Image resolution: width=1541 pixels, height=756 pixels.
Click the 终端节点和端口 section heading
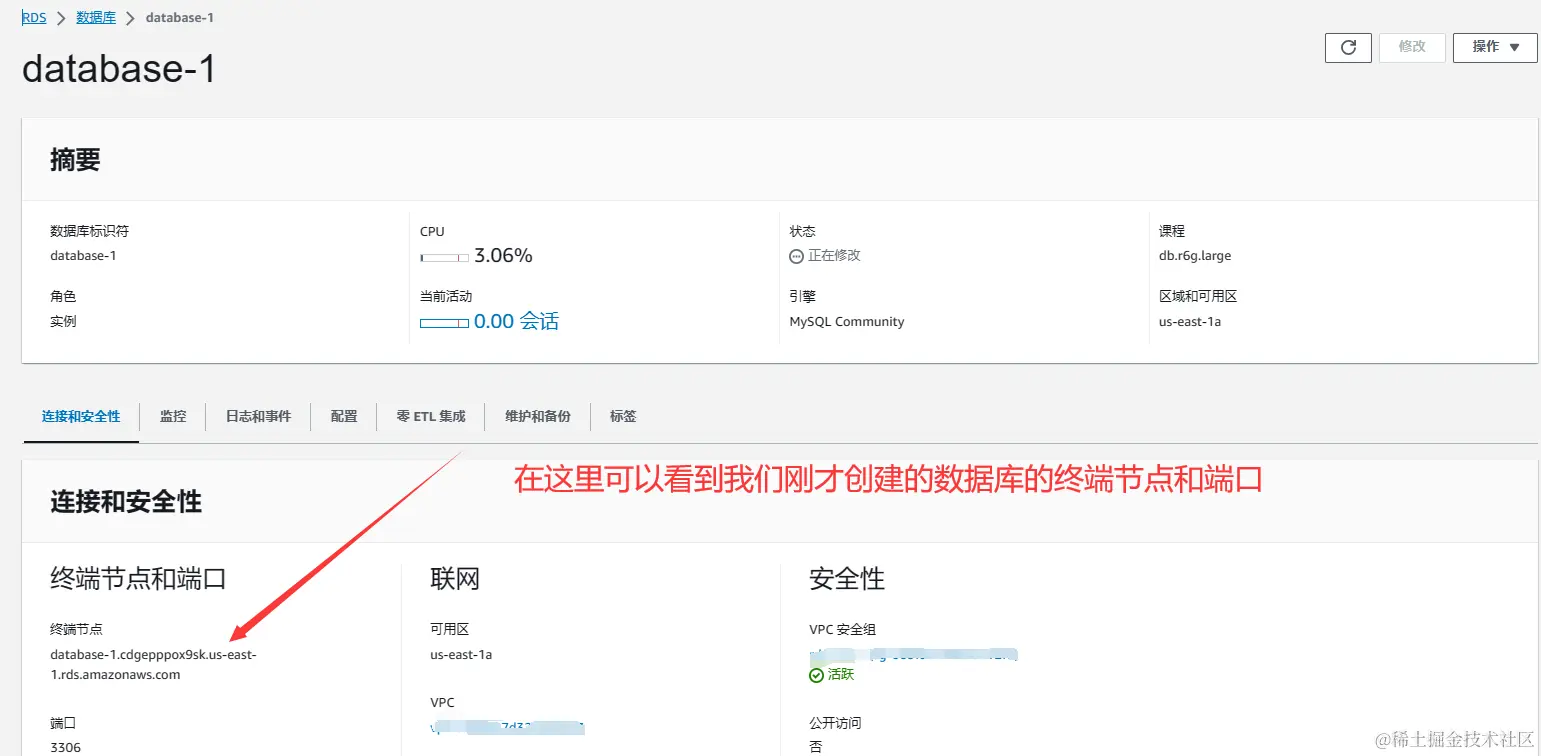(x=138, y=578)
